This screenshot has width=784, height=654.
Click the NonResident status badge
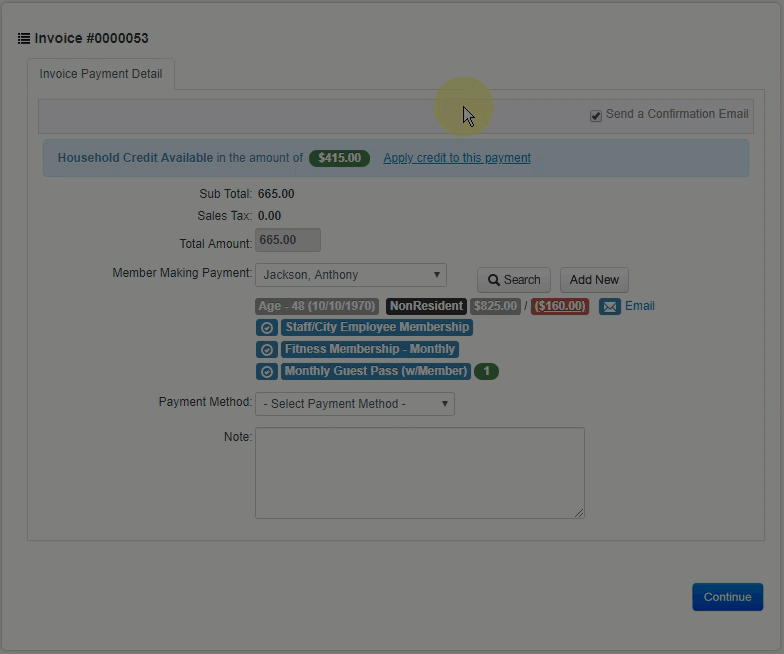(x=426, y=306)
